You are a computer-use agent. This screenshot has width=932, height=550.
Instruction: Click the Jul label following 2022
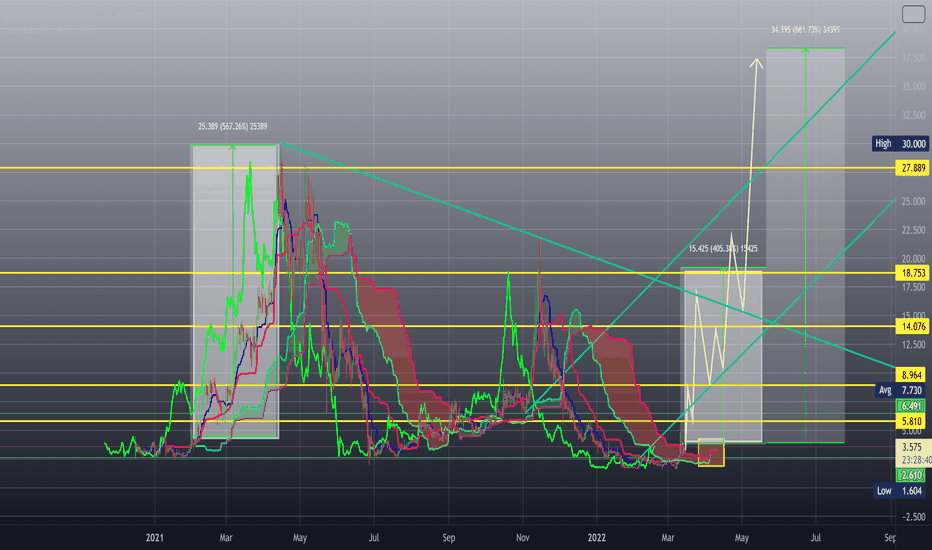pos(816,538)
